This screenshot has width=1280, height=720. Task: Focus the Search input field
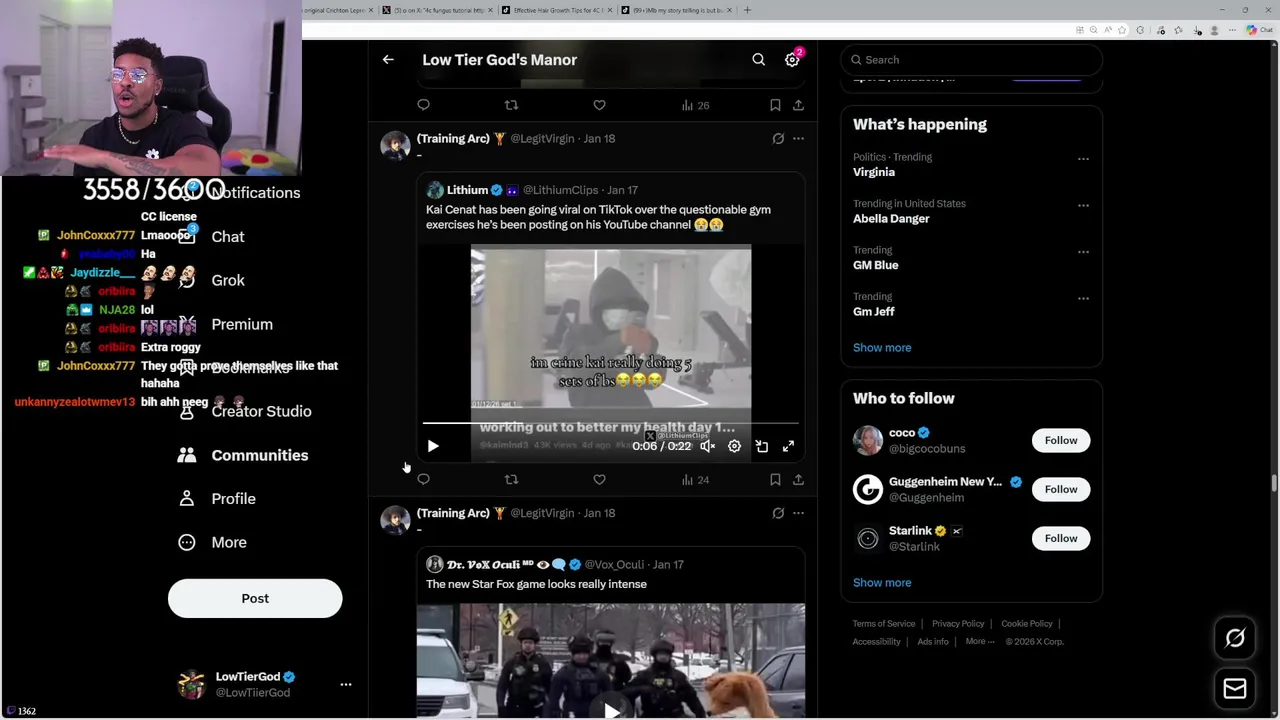[971, 60]
